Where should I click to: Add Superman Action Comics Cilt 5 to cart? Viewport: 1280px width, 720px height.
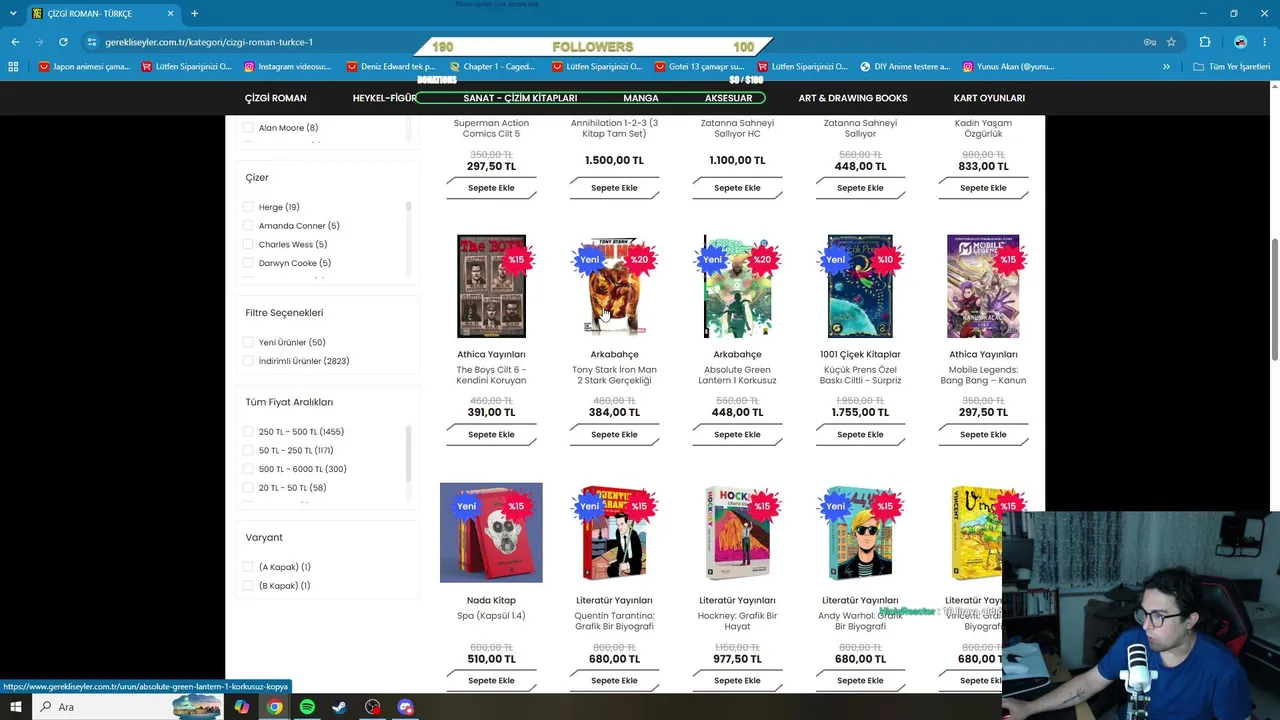(x=491, y=188)
